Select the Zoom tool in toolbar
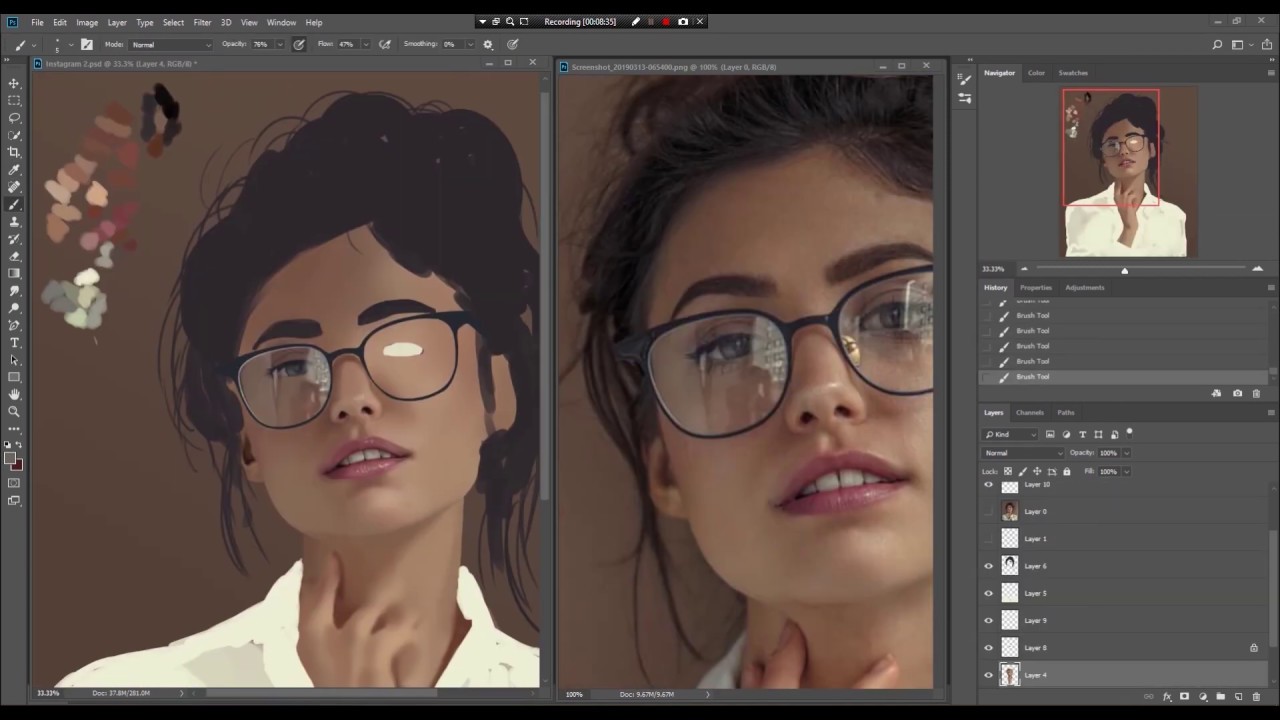This screenshot has height=720, width=1280. [14, 411]
